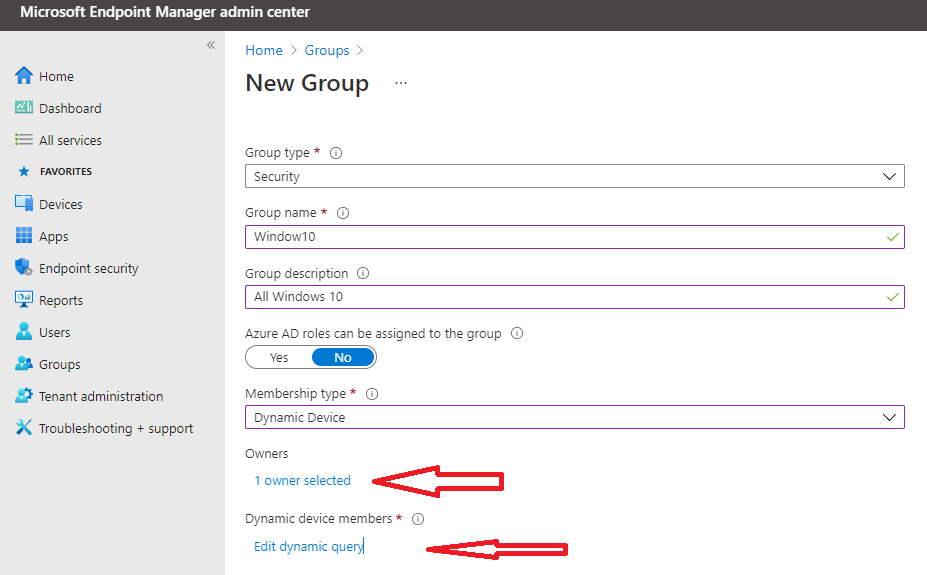
Task: Go to Devices in the sidebar
Action: pos(61,204)
